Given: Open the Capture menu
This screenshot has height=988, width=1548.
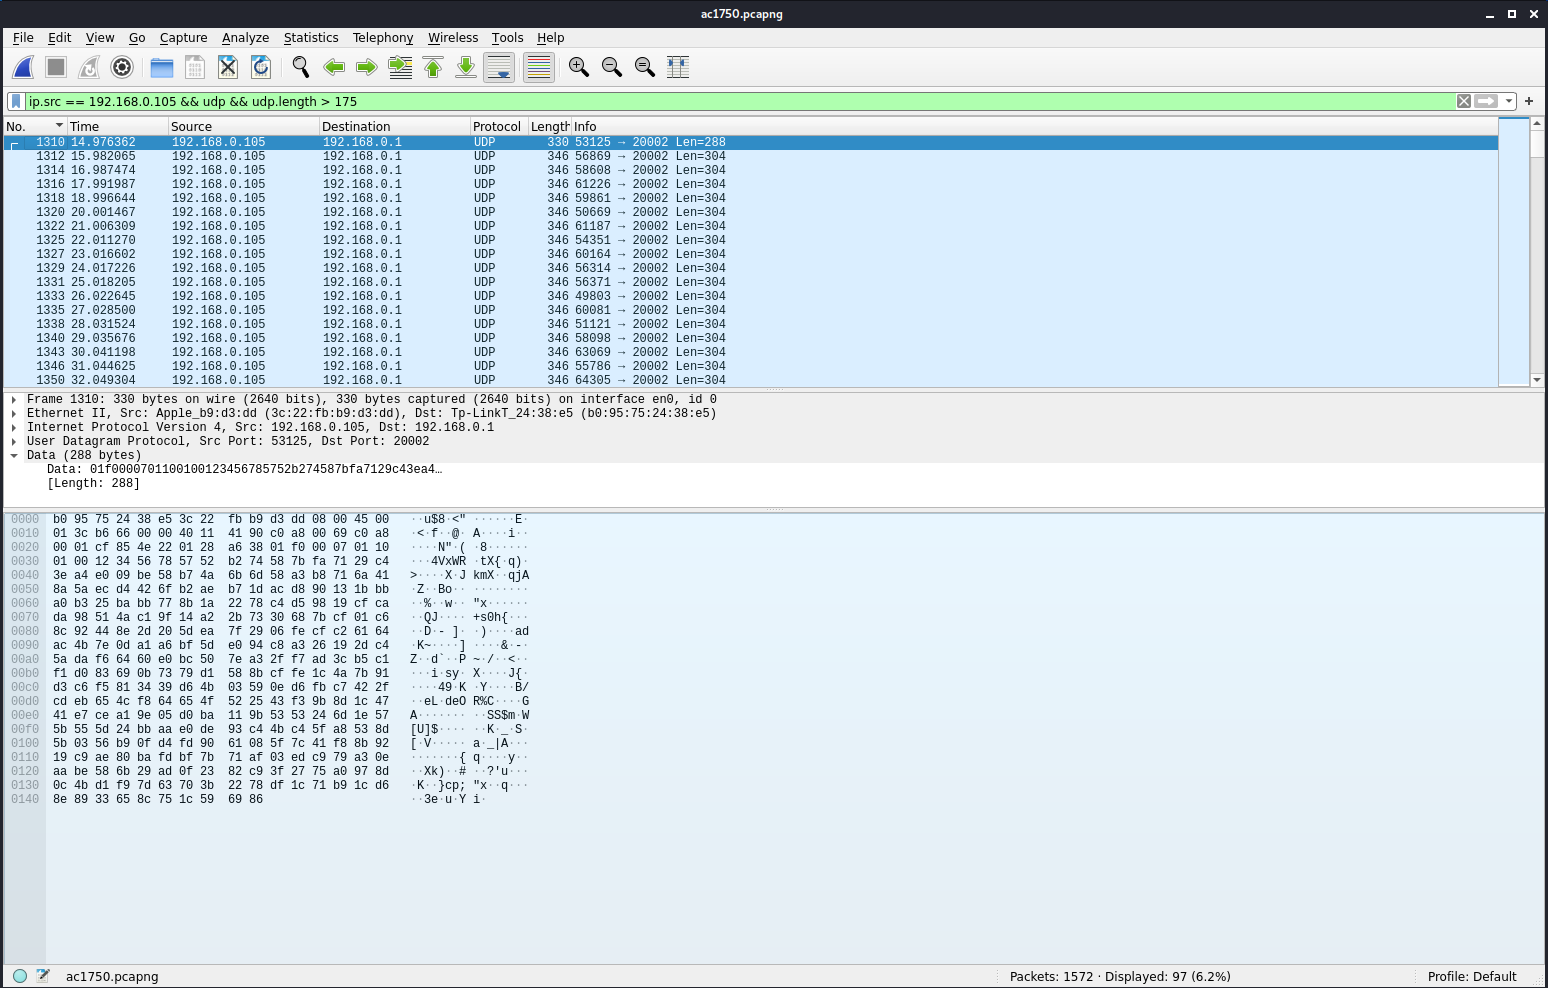Looking at the screenshot, I should [x=183, y=37].
